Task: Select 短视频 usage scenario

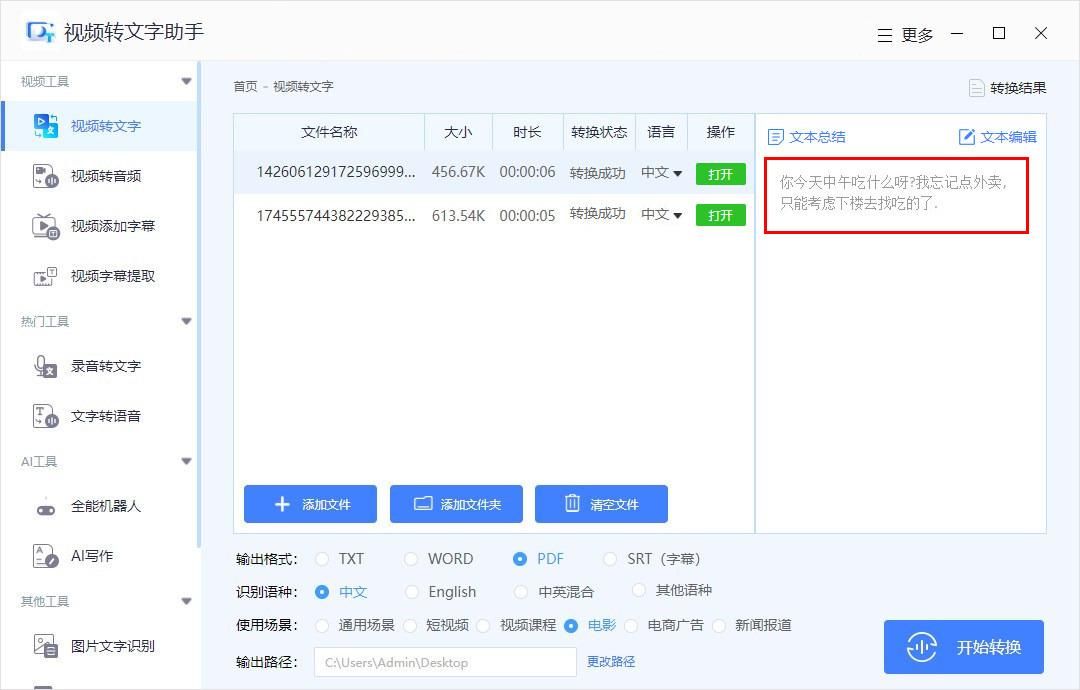Action: 411,626
